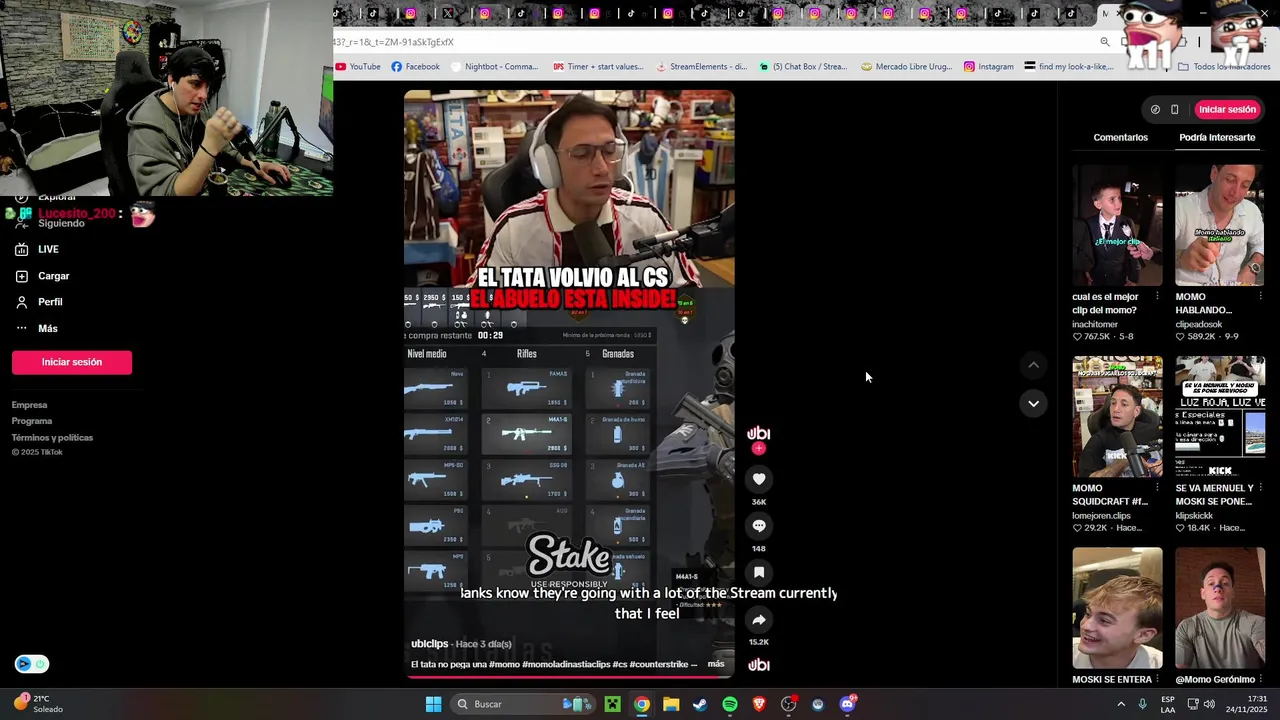1280x720 pixels.
Task: Open options menu for 'MOMO SQUIDCRAFT' card
Action: [x=1157, y=489]
